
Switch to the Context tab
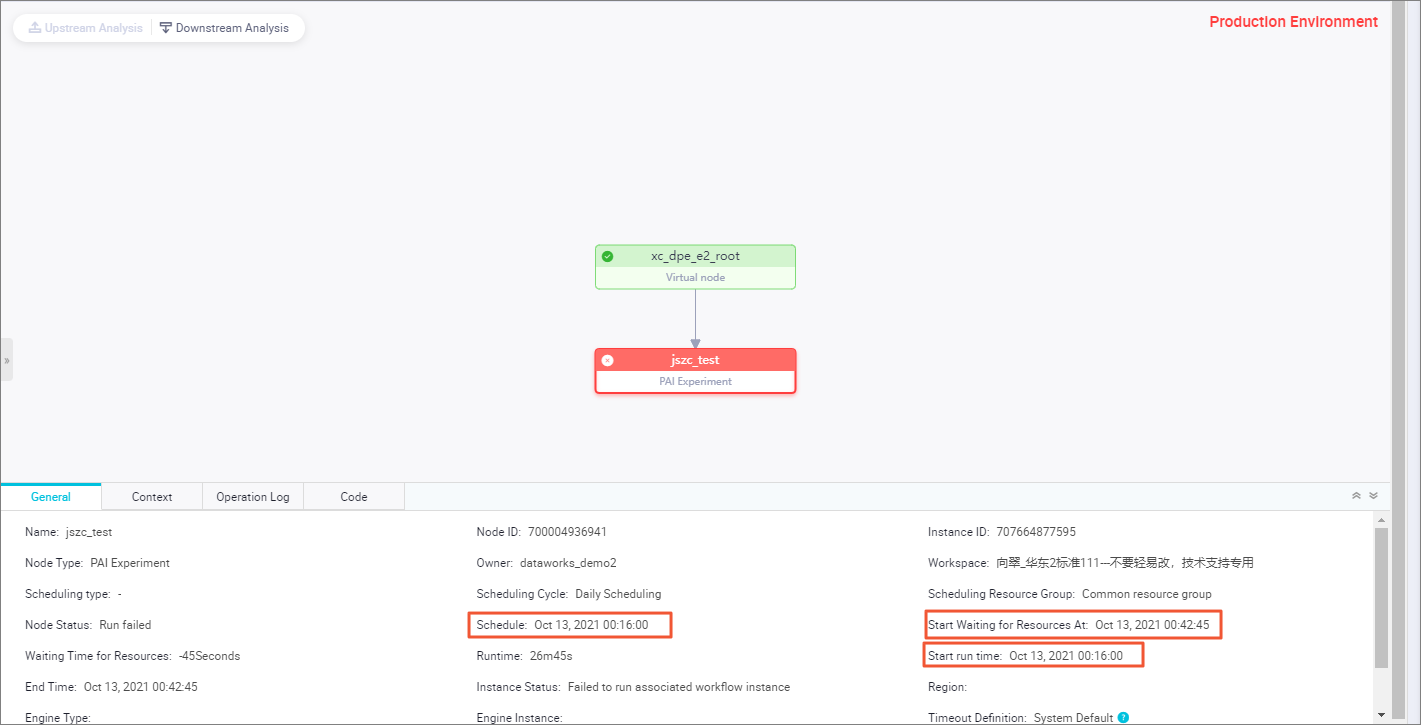(152, 497)
